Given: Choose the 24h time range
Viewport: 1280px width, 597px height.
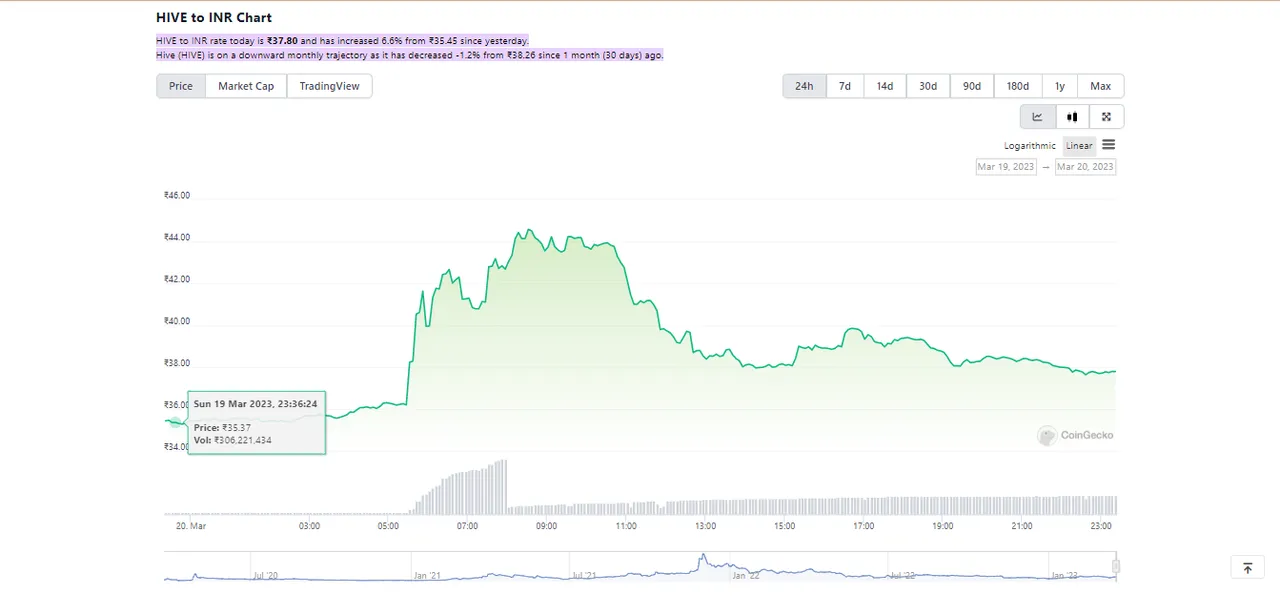Looking at the screenshot, I should tap(804, 86).
